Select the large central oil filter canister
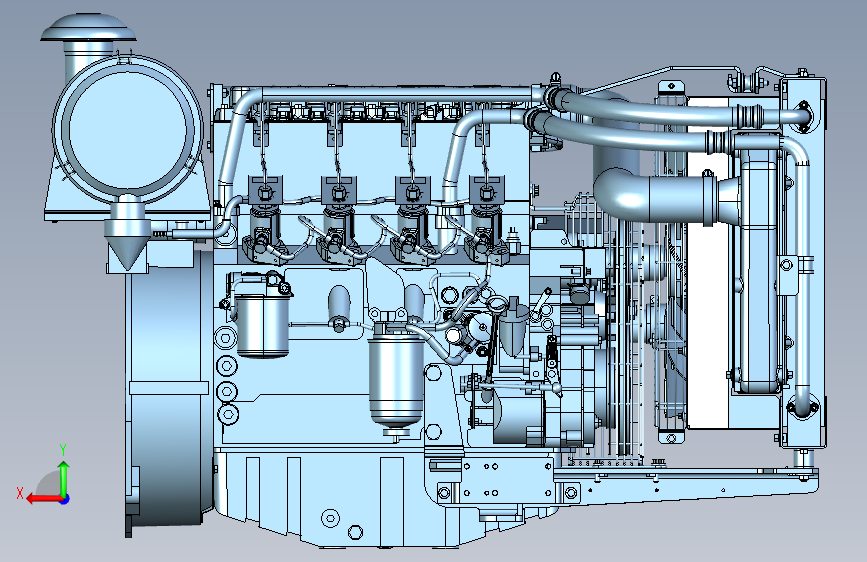 [395, 381]
